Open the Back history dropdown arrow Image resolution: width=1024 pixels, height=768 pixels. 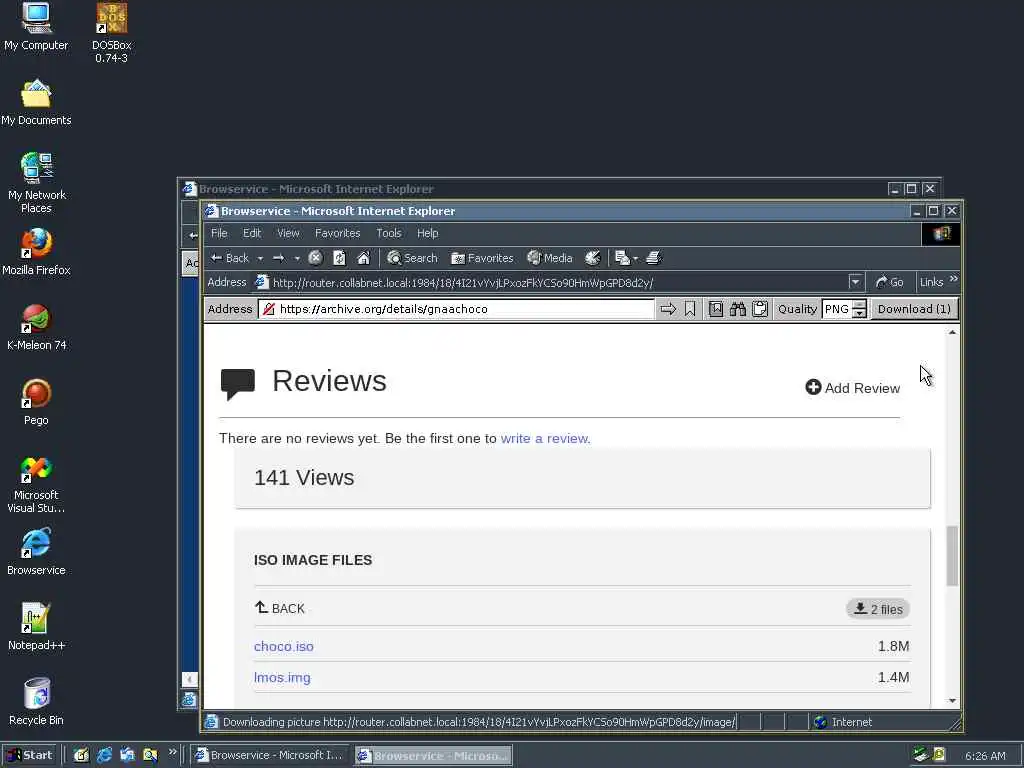(260, 259)
